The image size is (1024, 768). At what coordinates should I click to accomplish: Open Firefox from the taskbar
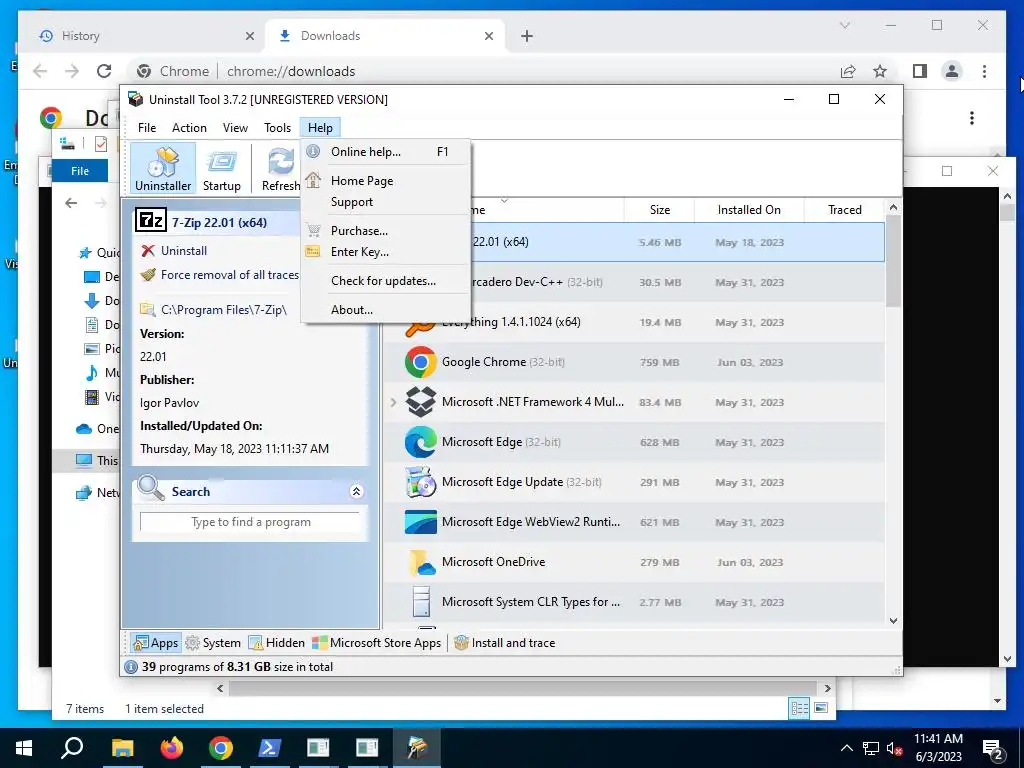[172, 748]
